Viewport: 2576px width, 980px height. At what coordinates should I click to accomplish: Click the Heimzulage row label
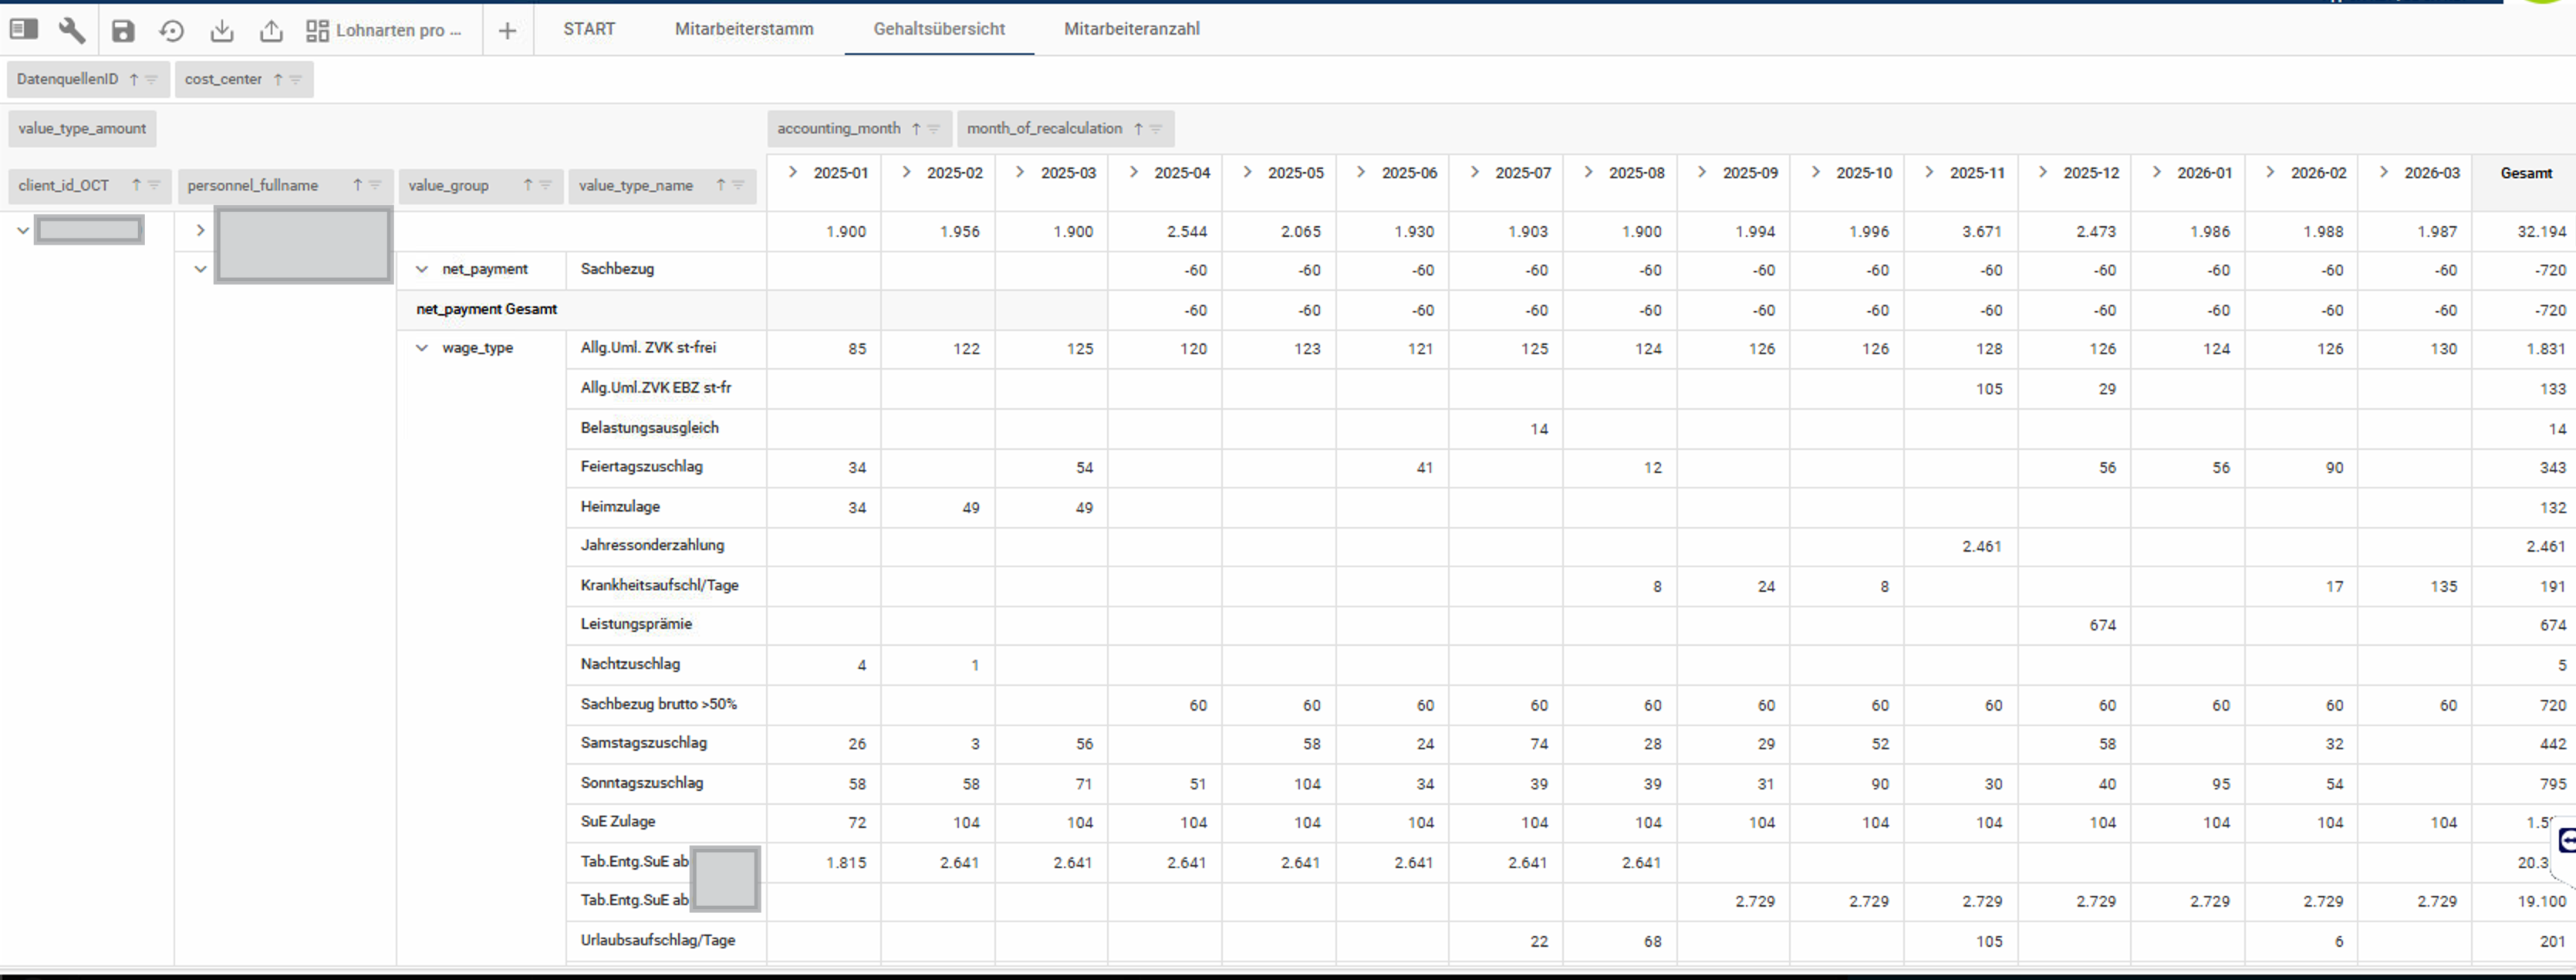coord(620,506)
